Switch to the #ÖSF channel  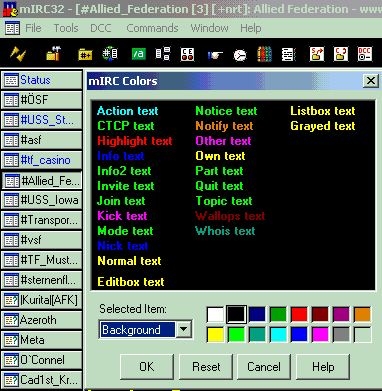click(42, 100)
